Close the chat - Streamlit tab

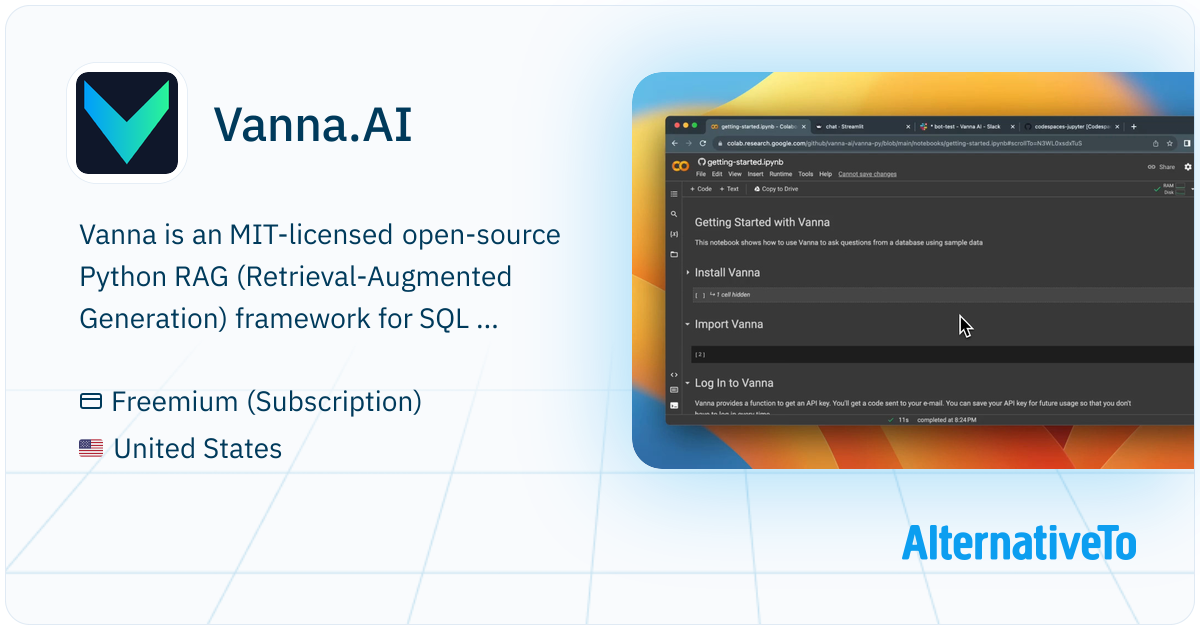click(x=908, y=127)
